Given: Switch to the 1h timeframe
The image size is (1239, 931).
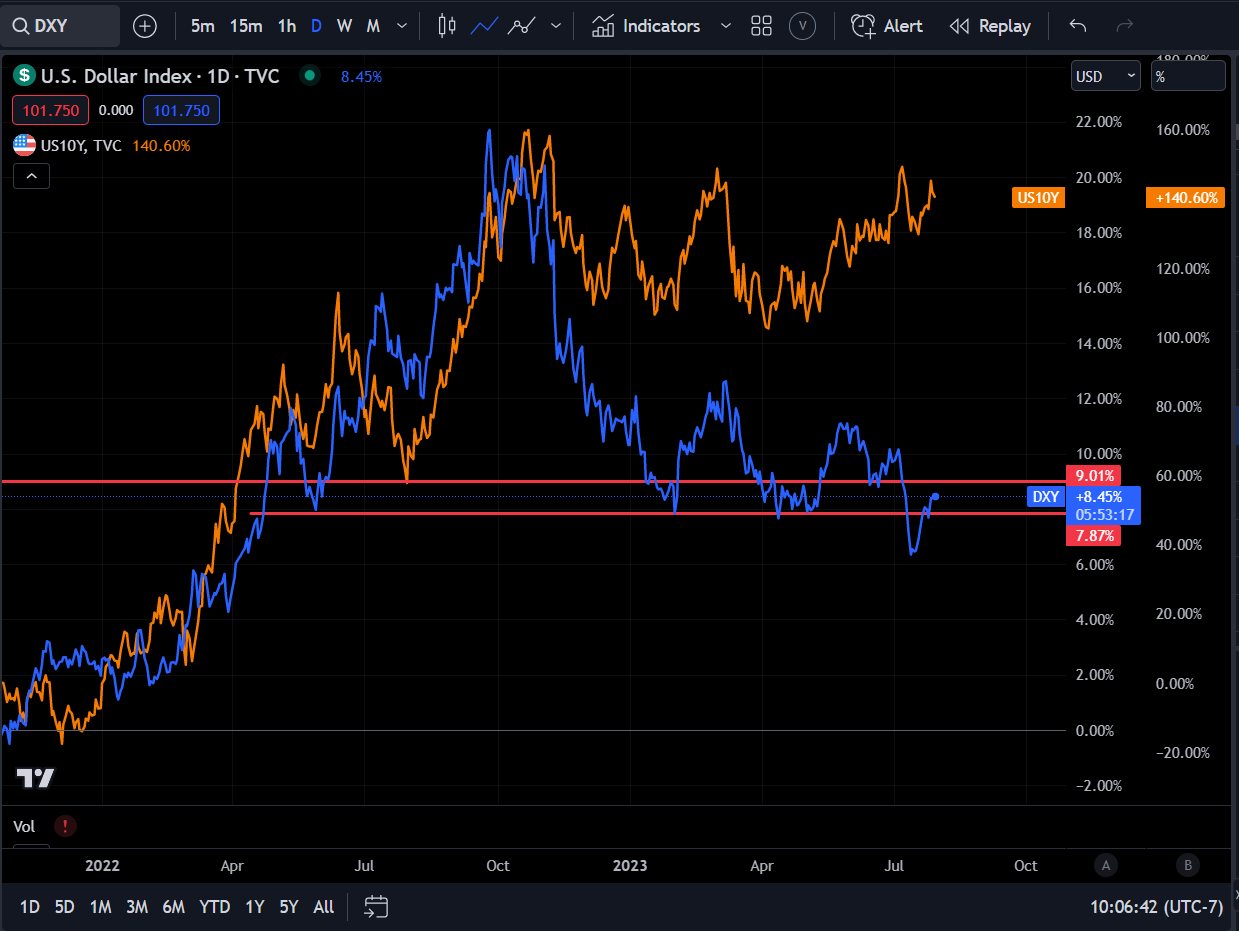Looking at the screenshot, I should (x=287, y=26).
